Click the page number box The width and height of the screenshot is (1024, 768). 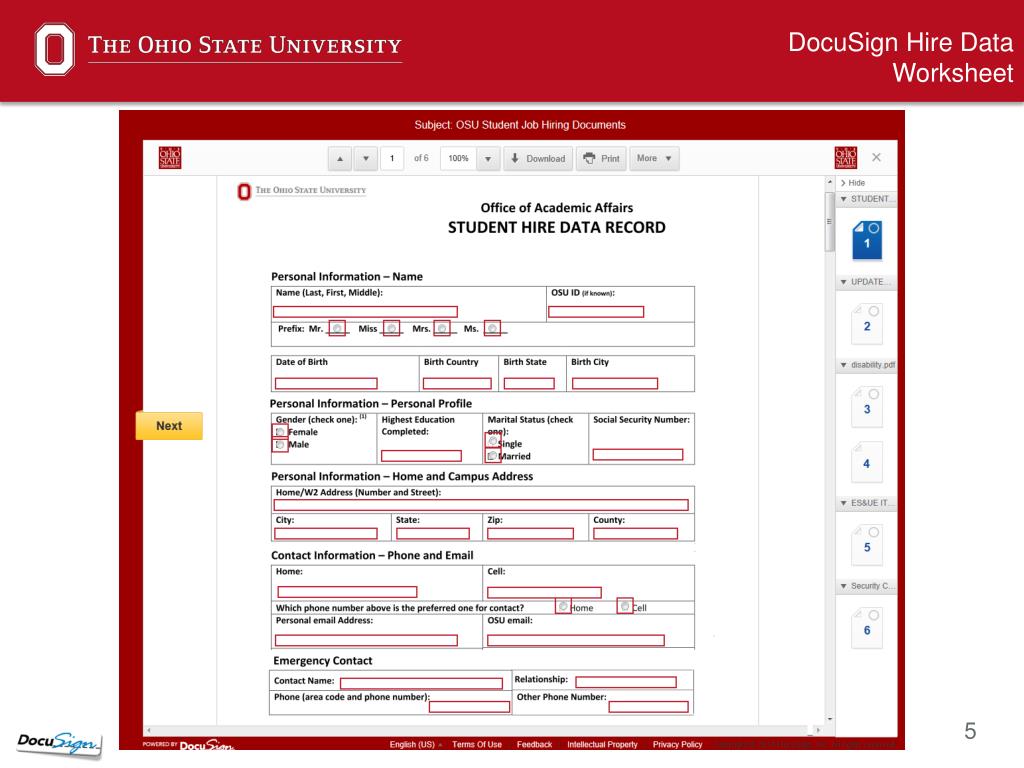pyautogui.click(x=392, y=159)
